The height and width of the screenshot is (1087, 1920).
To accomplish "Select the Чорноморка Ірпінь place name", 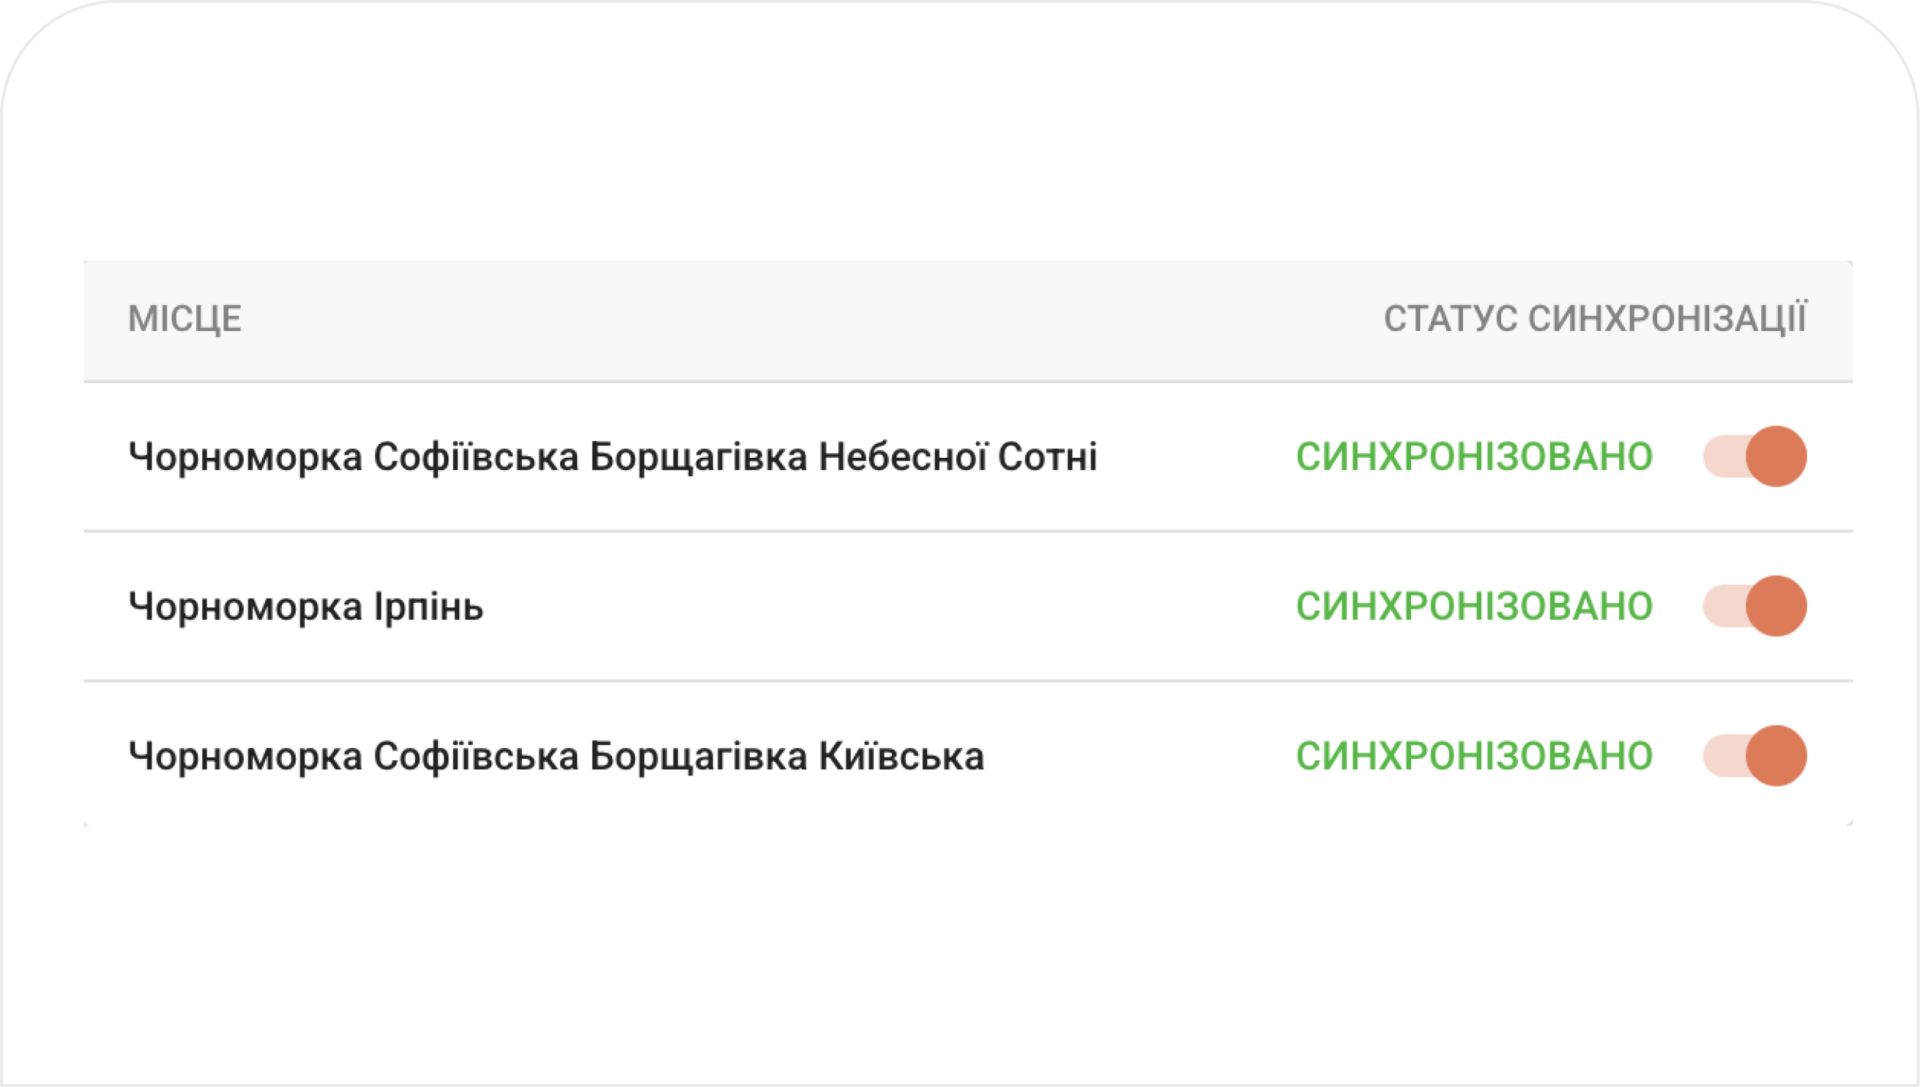I will (306, 607).
